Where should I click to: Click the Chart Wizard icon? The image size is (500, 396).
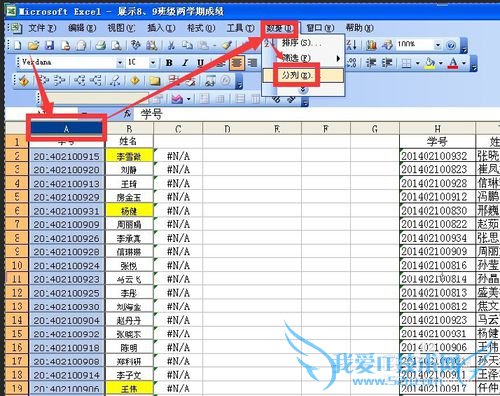[371, 45]
